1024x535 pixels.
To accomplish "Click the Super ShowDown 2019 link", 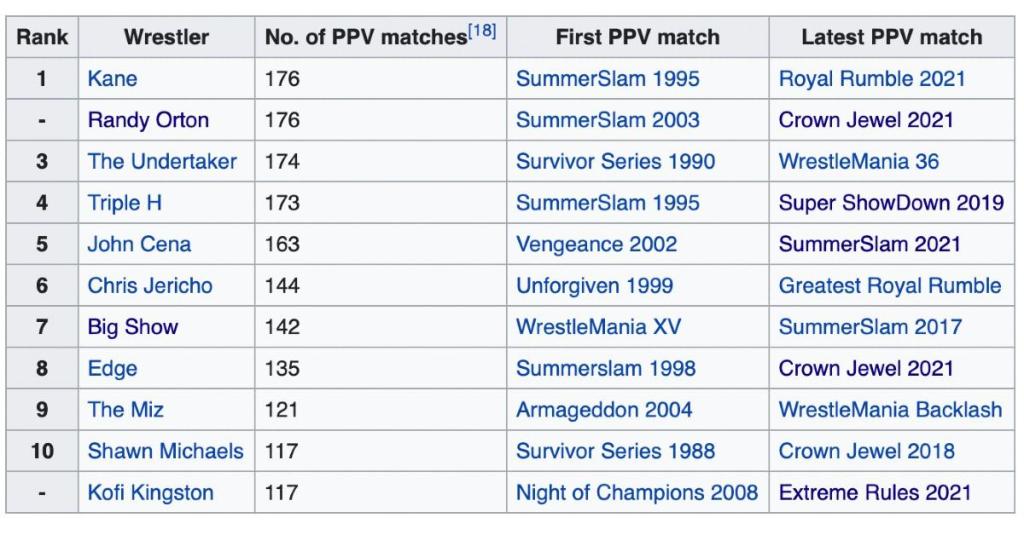I will click(x=891, y=203).
